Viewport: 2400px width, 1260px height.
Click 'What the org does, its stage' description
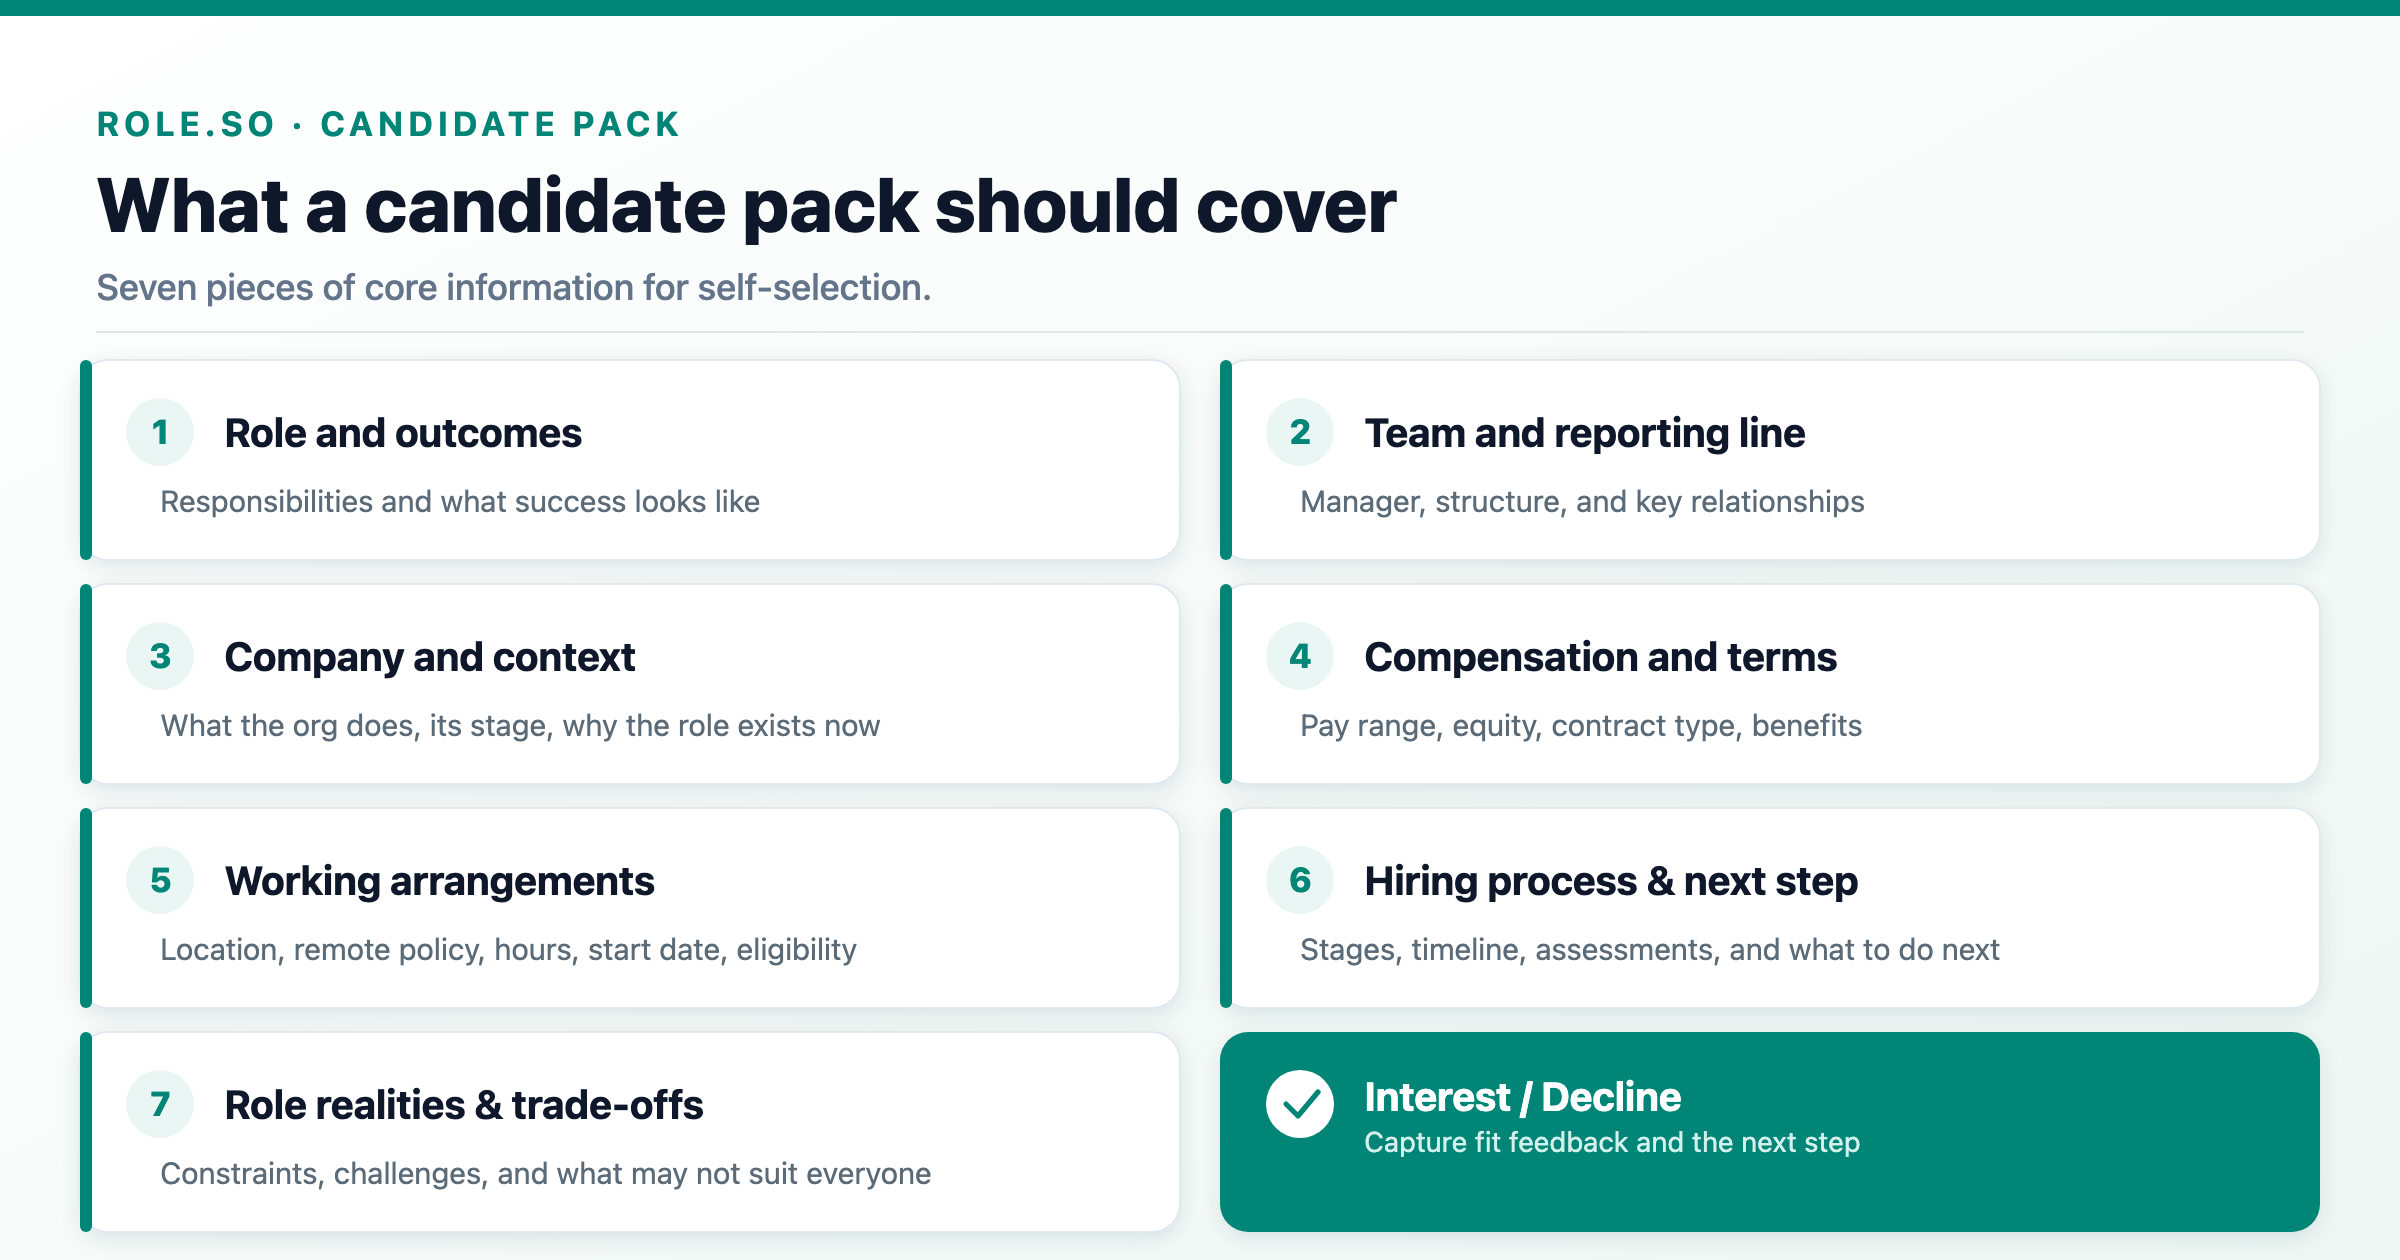tap(520, 725)
